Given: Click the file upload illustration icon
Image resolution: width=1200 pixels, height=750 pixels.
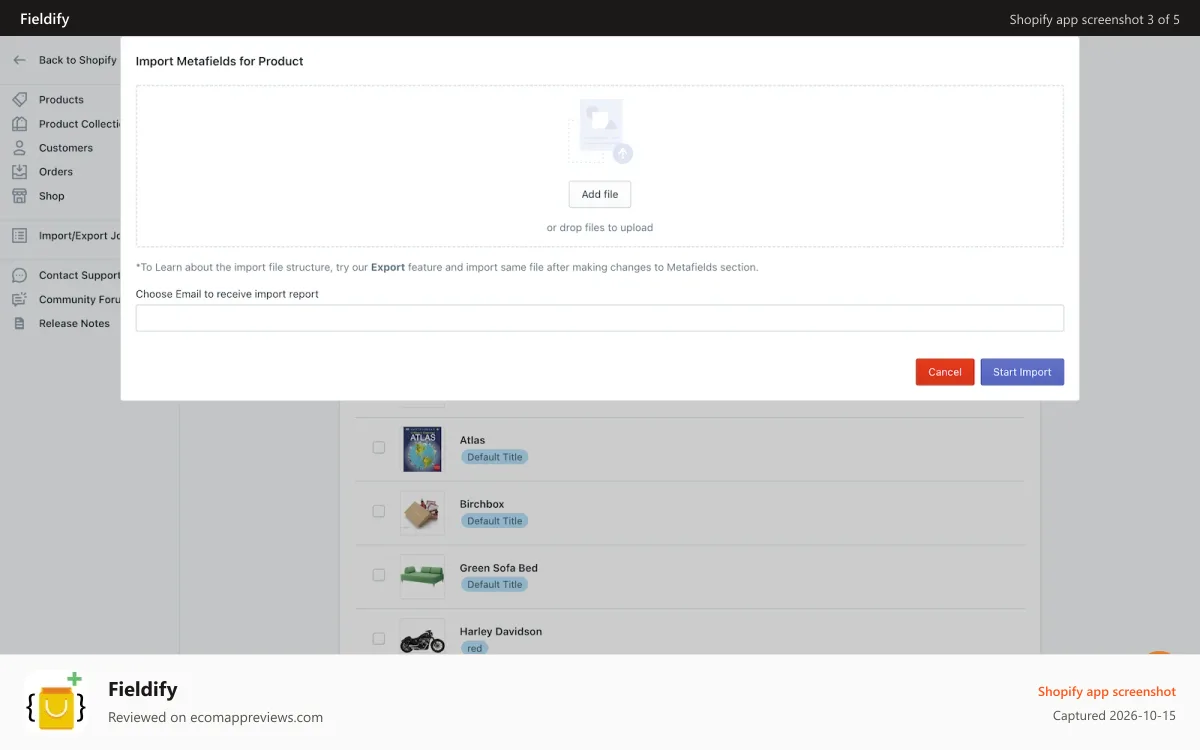Looking at the screenshot, I should point(601,131).
